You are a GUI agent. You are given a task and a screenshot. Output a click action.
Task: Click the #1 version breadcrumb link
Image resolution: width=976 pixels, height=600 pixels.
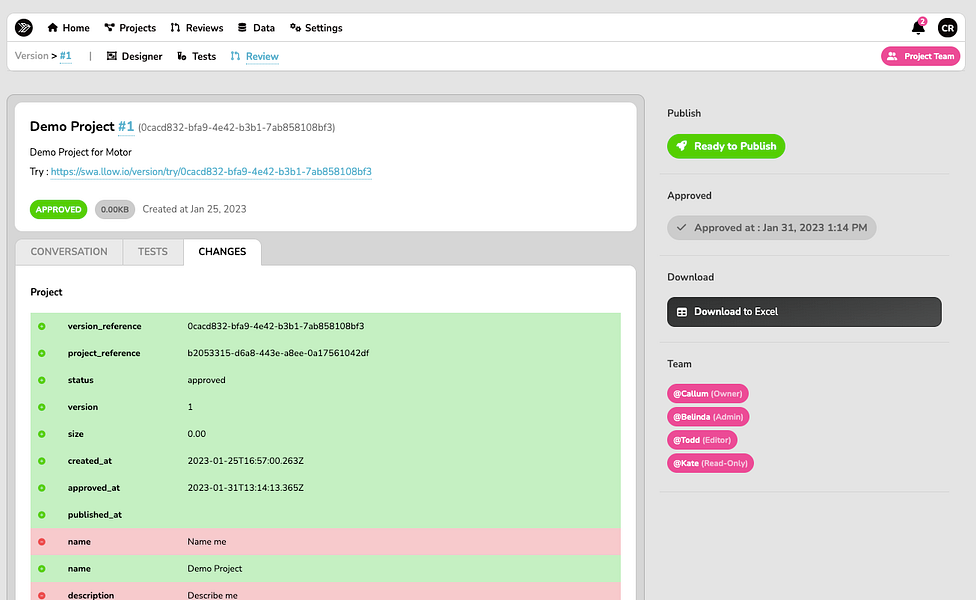click(65, 56)
